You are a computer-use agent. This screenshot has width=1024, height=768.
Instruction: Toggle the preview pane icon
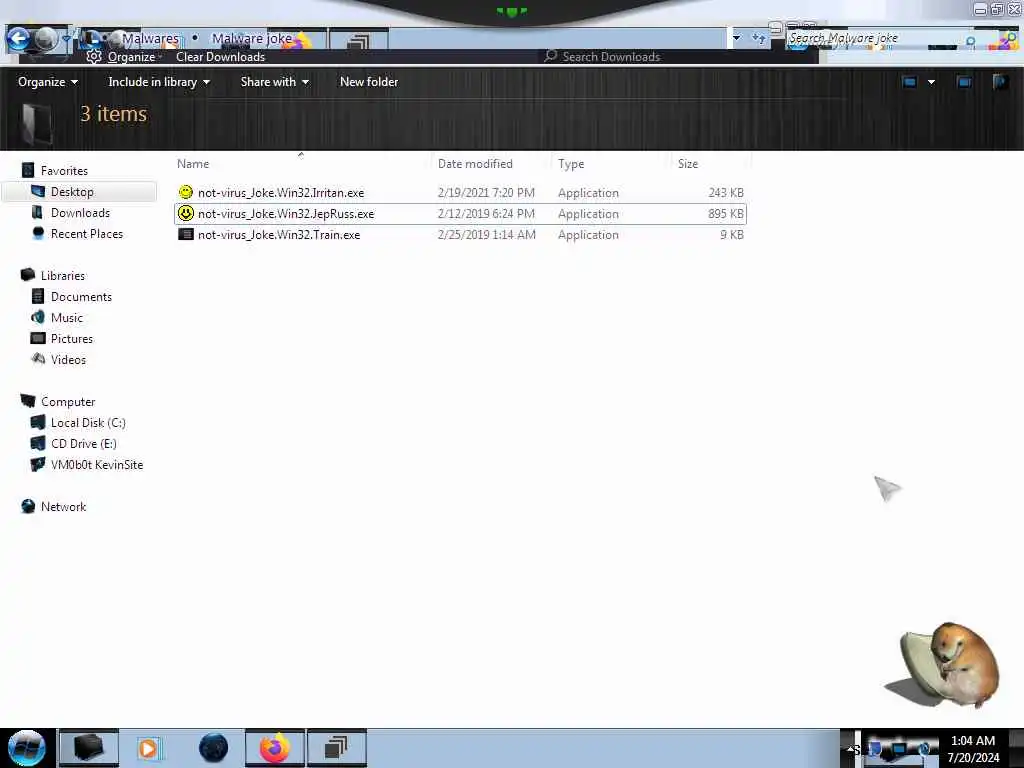[964, 82]
